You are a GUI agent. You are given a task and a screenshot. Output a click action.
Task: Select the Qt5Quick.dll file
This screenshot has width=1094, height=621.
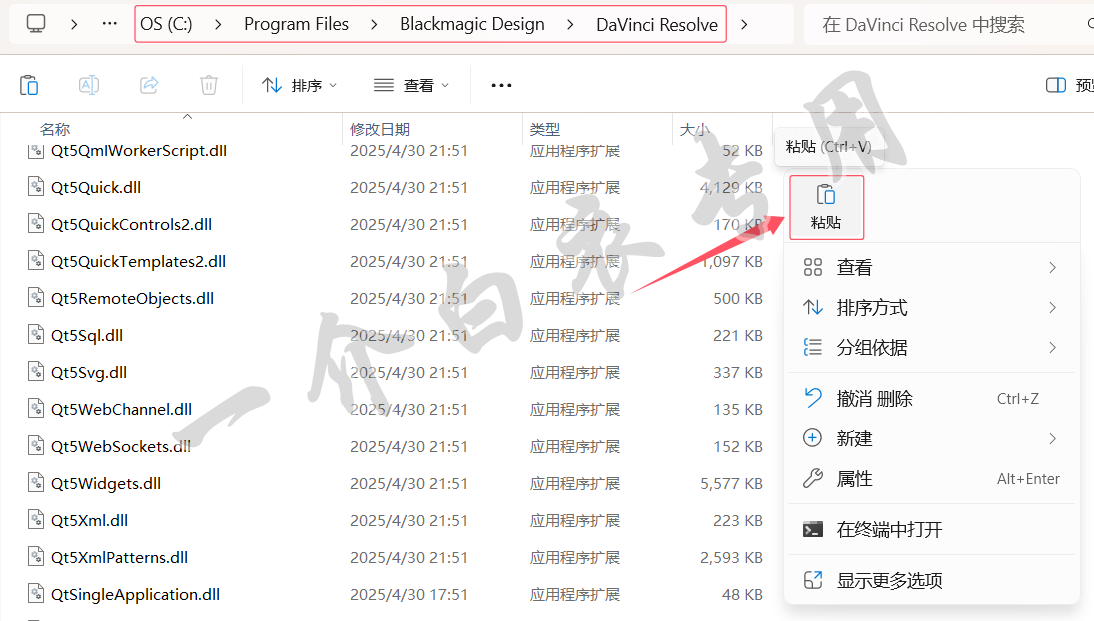[x=96, y=188]
